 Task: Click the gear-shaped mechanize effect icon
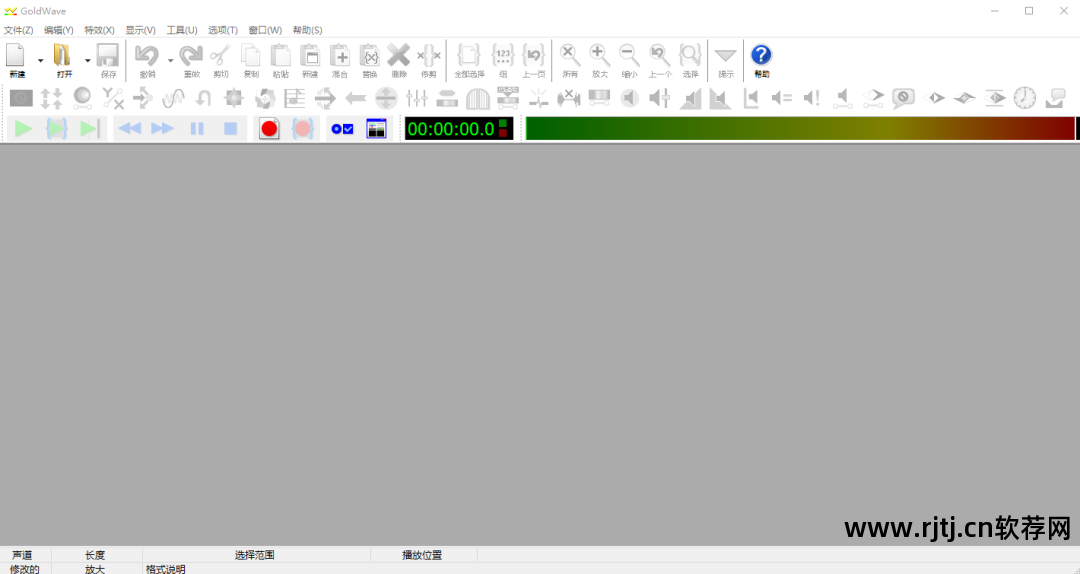(234, 98)
